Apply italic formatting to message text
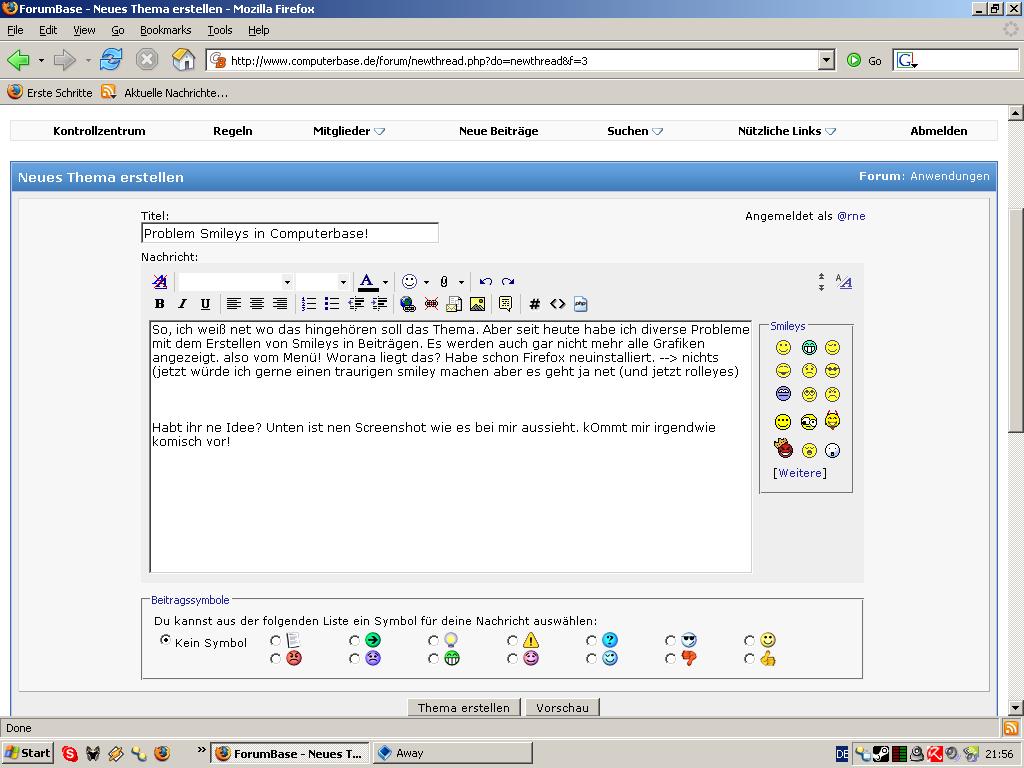The height and width of the screenshot is (768, 1024). (182, 304)
